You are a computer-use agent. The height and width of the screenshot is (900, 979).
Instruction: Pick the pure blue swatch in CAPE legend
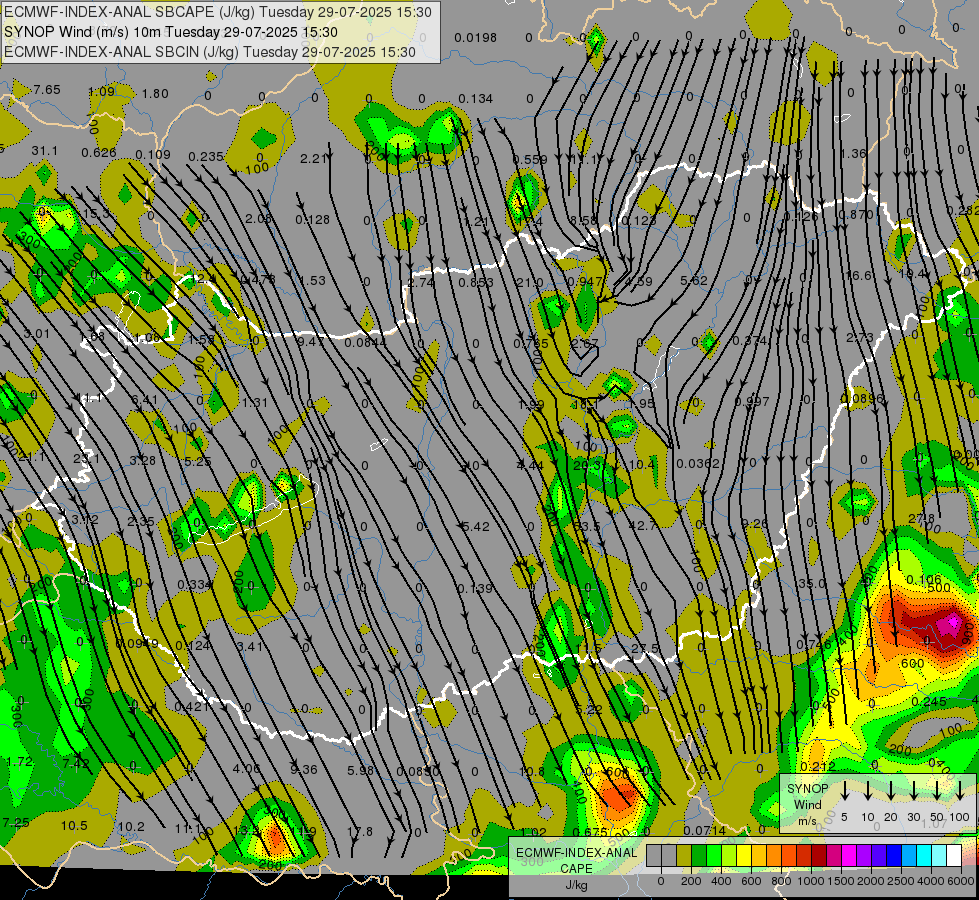click(x=894, y=856)
